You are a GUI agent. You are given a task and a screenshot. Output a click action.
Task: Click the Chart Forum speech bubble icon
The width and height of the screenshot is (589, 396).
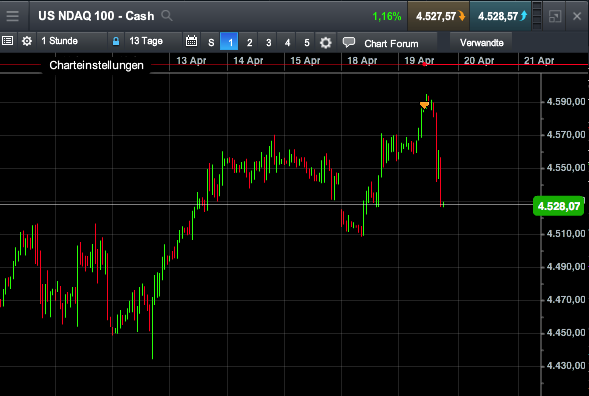click(x=349, y=42)
